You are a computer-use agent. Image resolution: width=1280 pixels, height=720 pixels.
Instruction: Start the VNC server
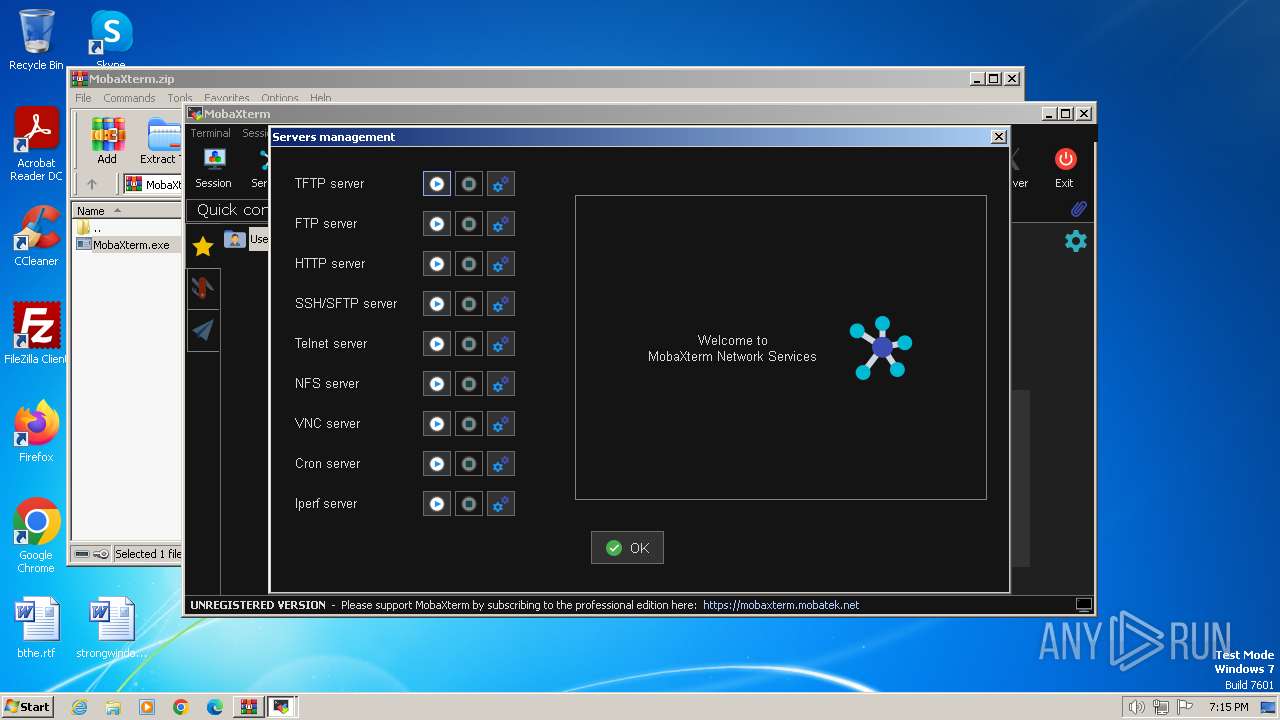pyautogui.click(x=437, y=424)
